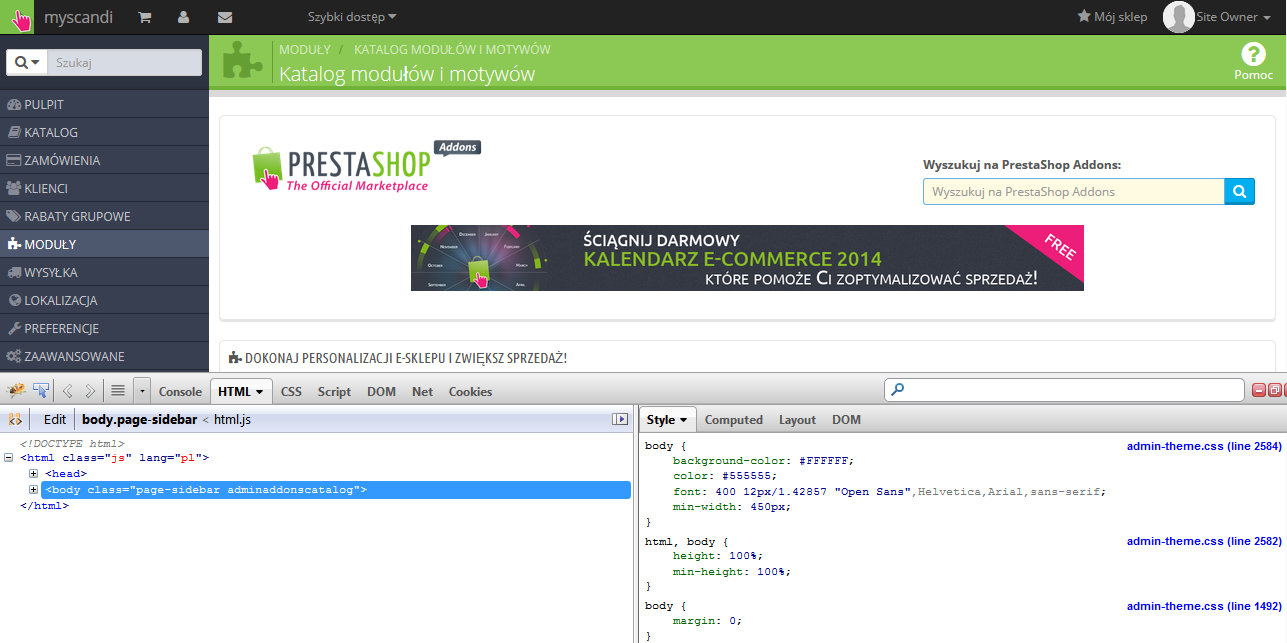This screenshot has height=643, width=1287.
Task: Open the customer (person) icon notifications
Action: [184, 17]
